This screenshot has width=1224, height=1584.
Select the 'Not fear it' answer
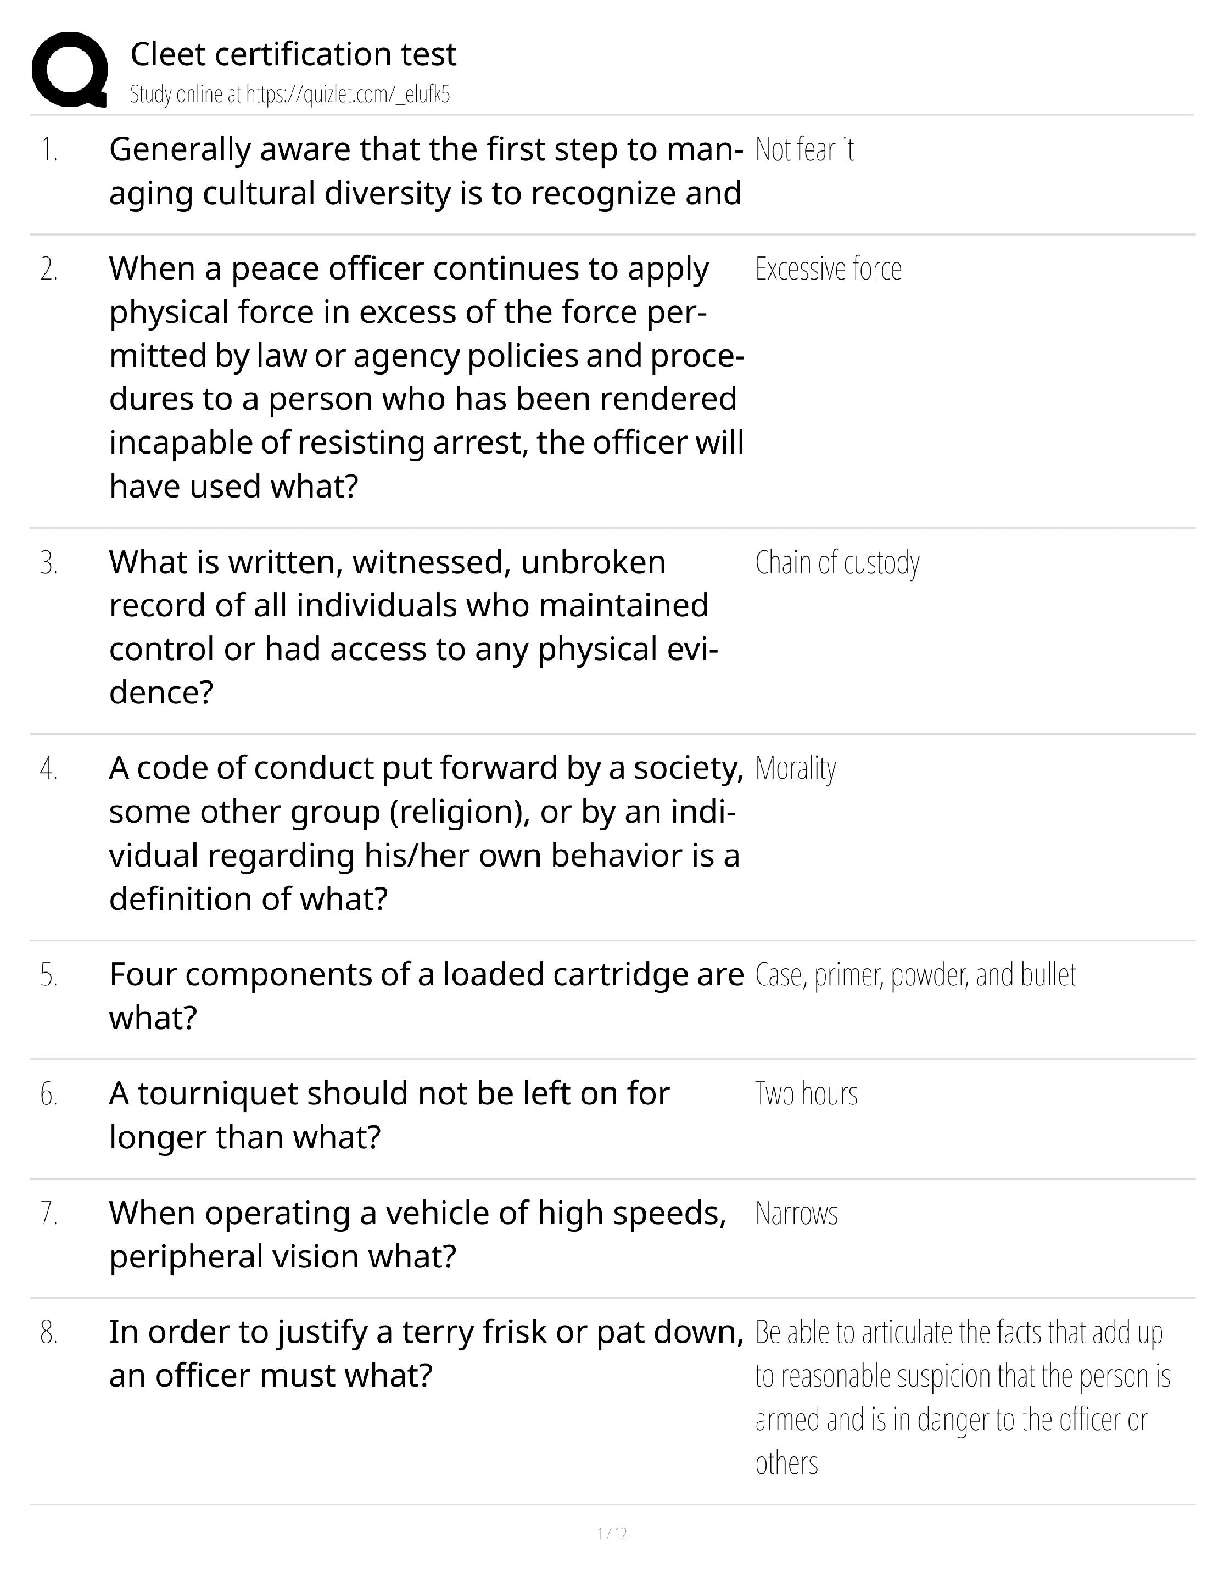tap(804, 150)
